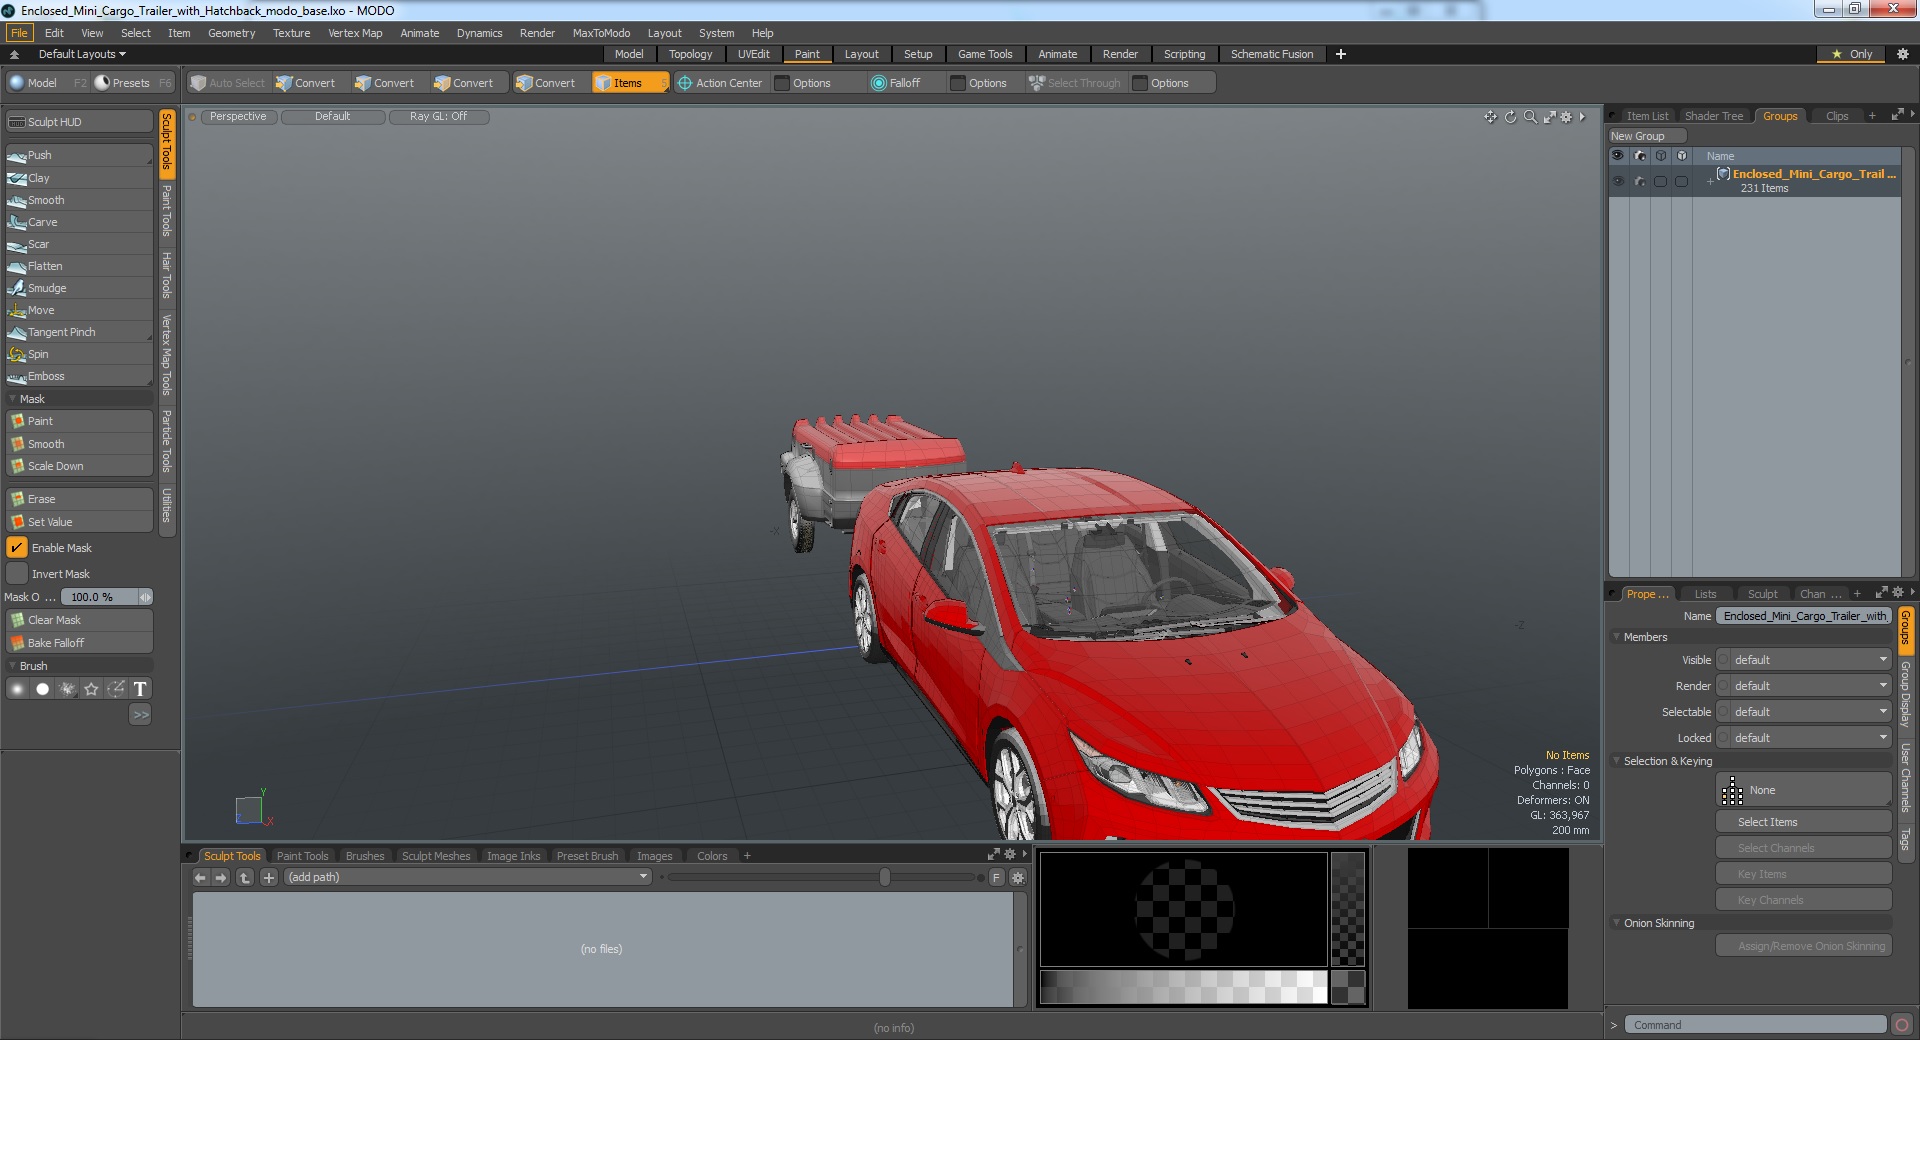Viewport: 1920px width, 1158px height.
Task: Open the Texture menu
Action: point(291,33)
